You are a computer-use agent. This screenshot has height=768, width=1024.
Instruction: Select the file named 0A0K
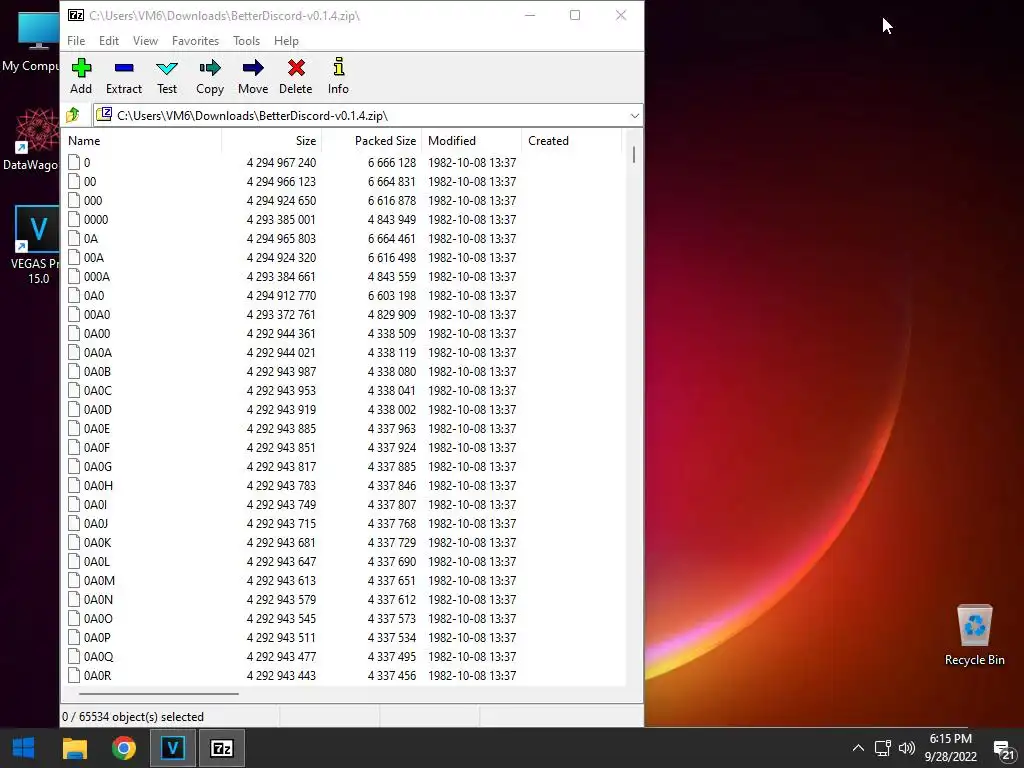tap(97, 542)
